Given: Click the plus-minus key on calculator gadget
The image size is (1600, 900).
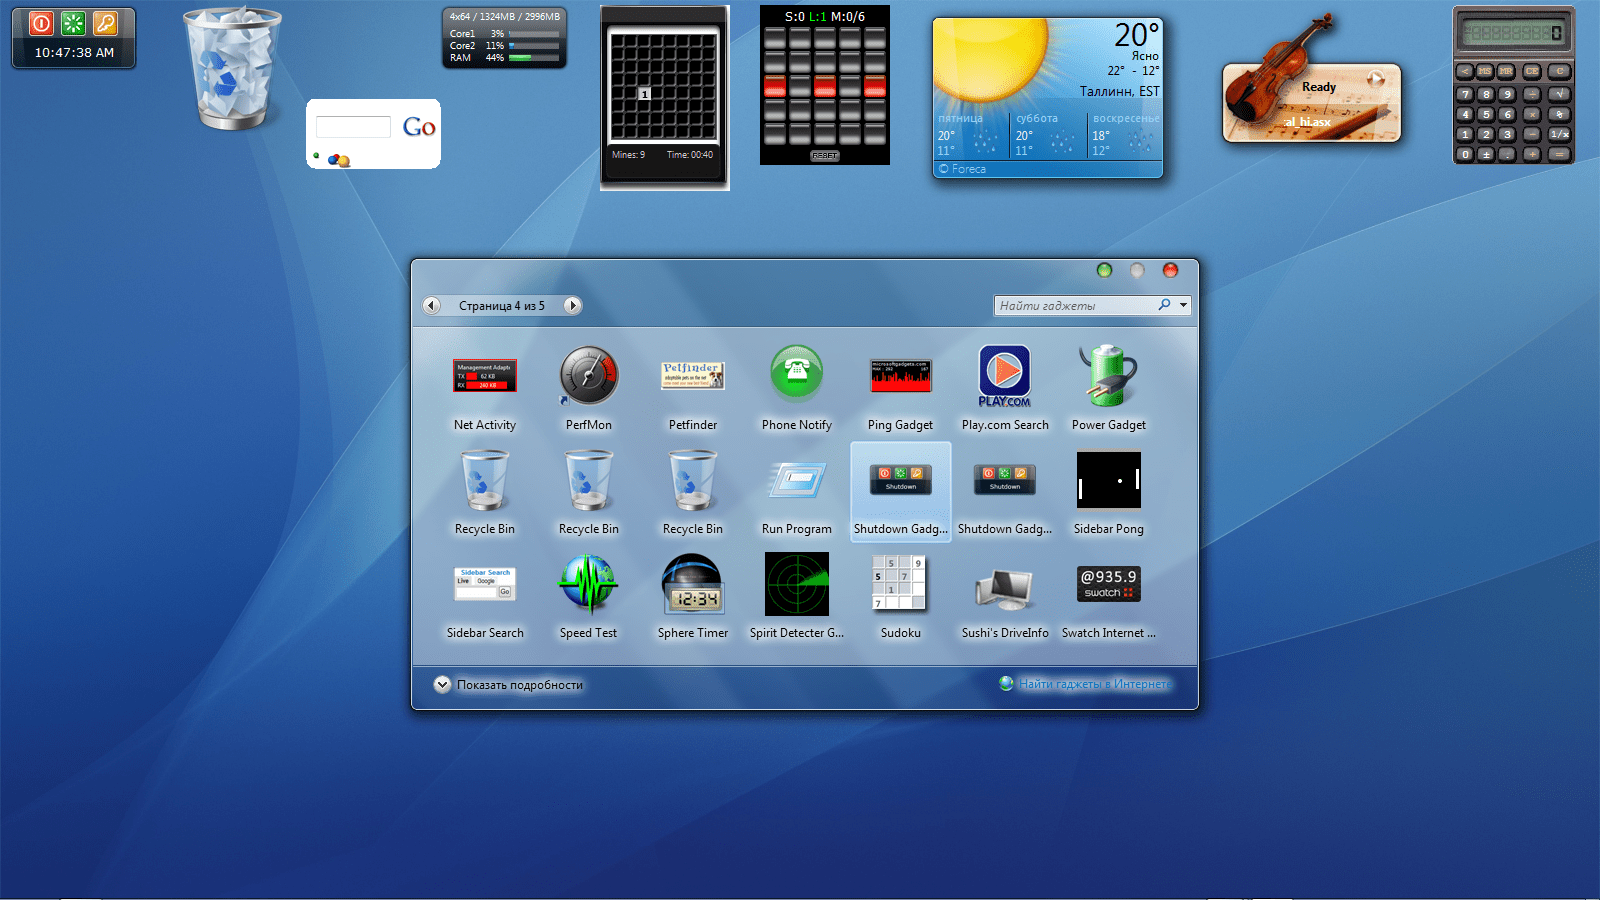Looking at the screenshot, I should coord(1486,154).
